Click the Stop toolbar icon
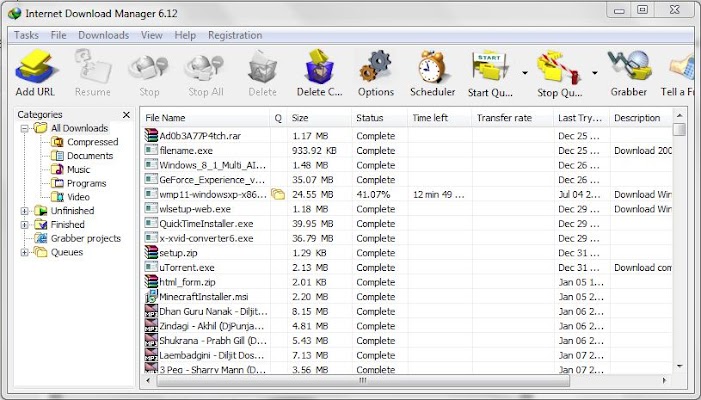701x400 pixels. click(149, 67)
